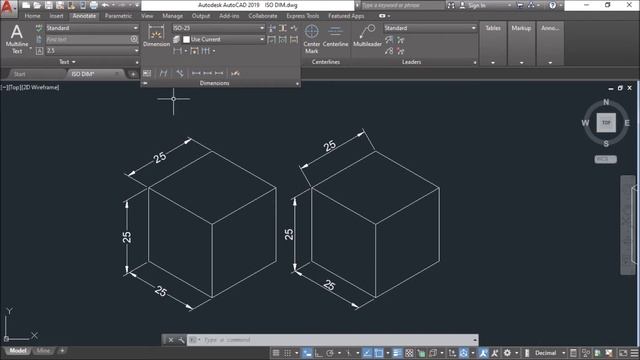Click the New file icon in quick access
Viewport: 640px width, 360px height.
click(26, 5)
